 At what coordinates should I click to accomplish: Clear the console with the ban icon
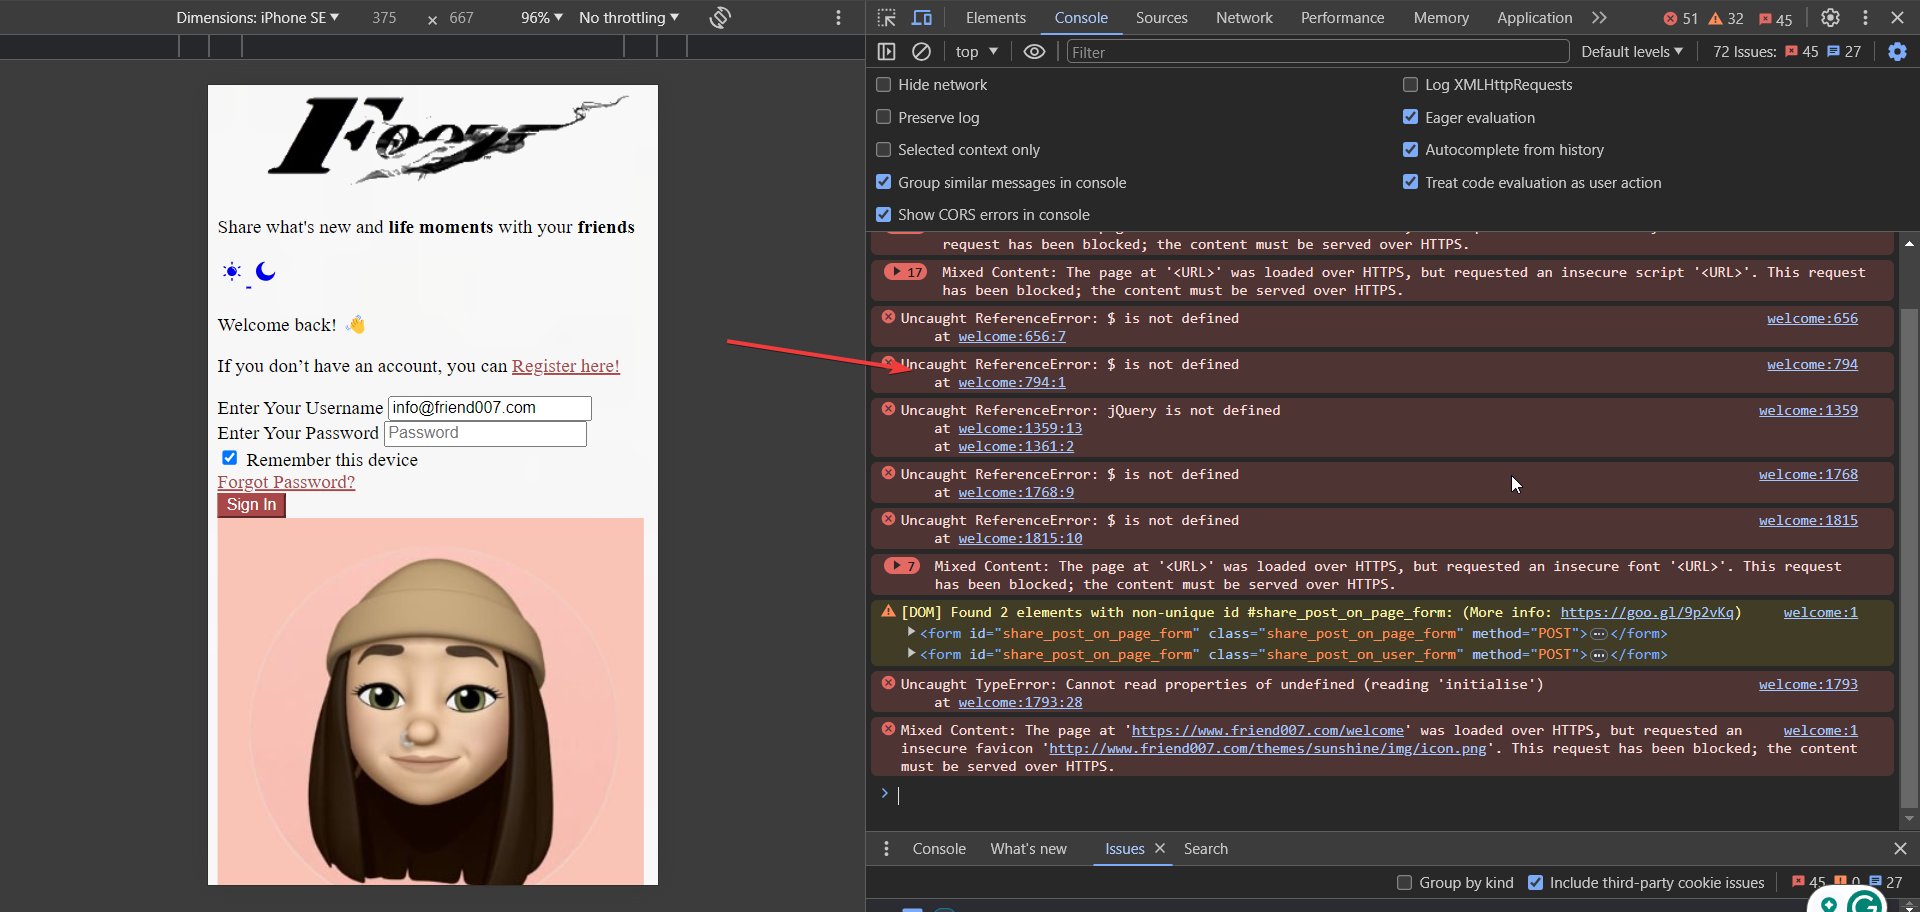[922, 52]
